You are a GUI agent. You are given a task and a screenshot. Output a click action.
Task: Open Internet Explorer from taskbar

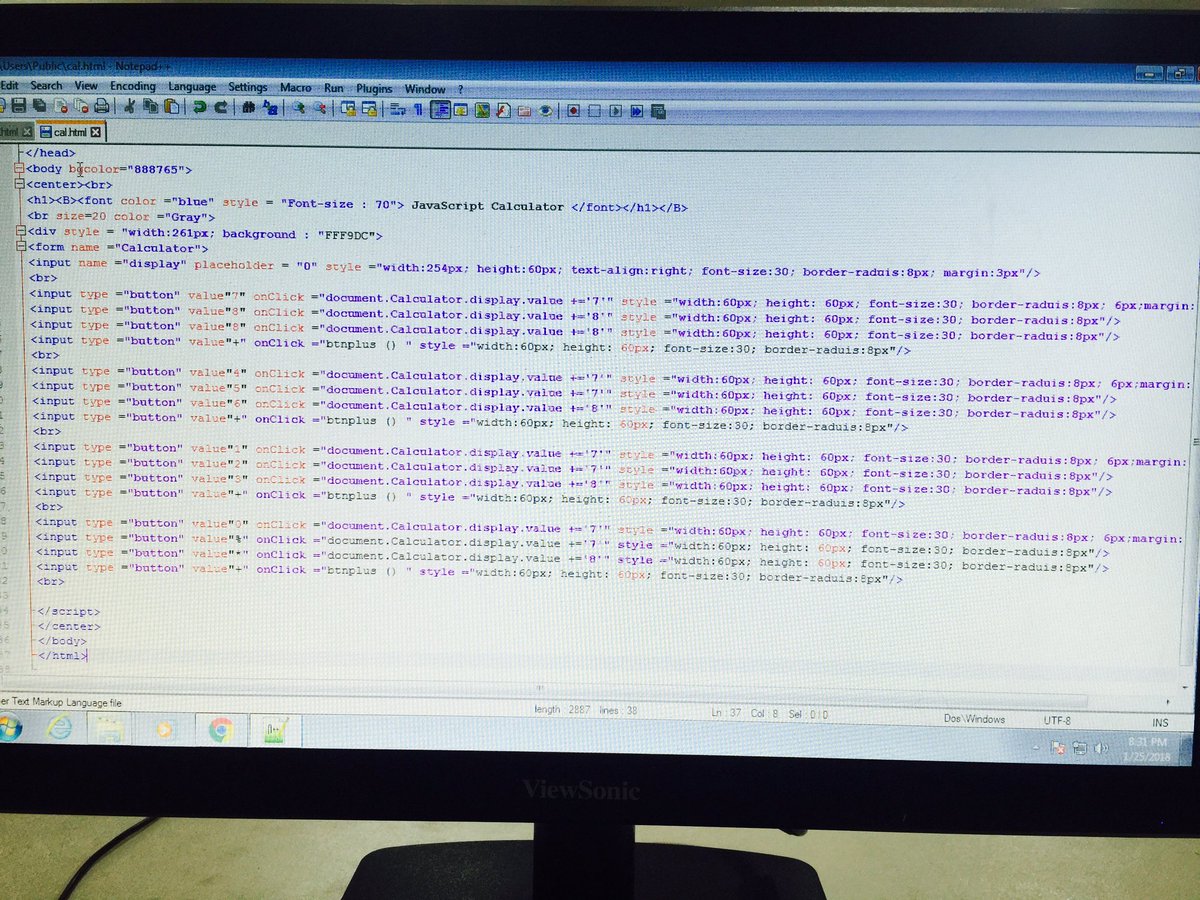pos(59,730)
